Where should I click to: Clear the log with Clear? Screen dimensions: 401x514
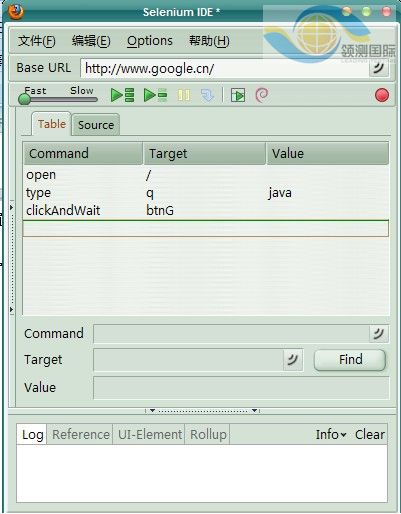tap(370, 434)
